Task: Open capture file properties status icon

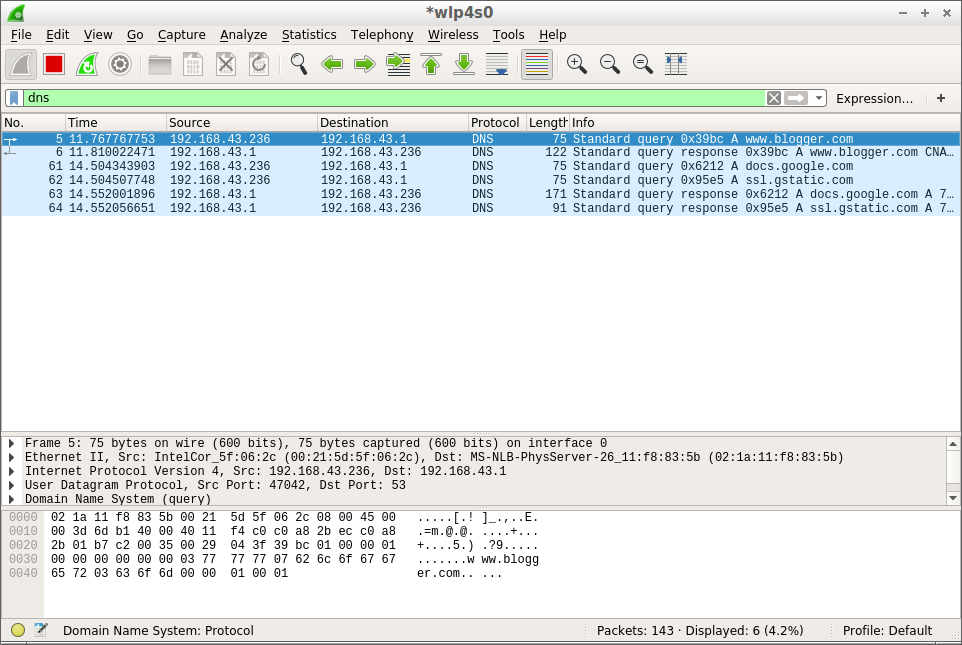Action: tap(41, 630)
